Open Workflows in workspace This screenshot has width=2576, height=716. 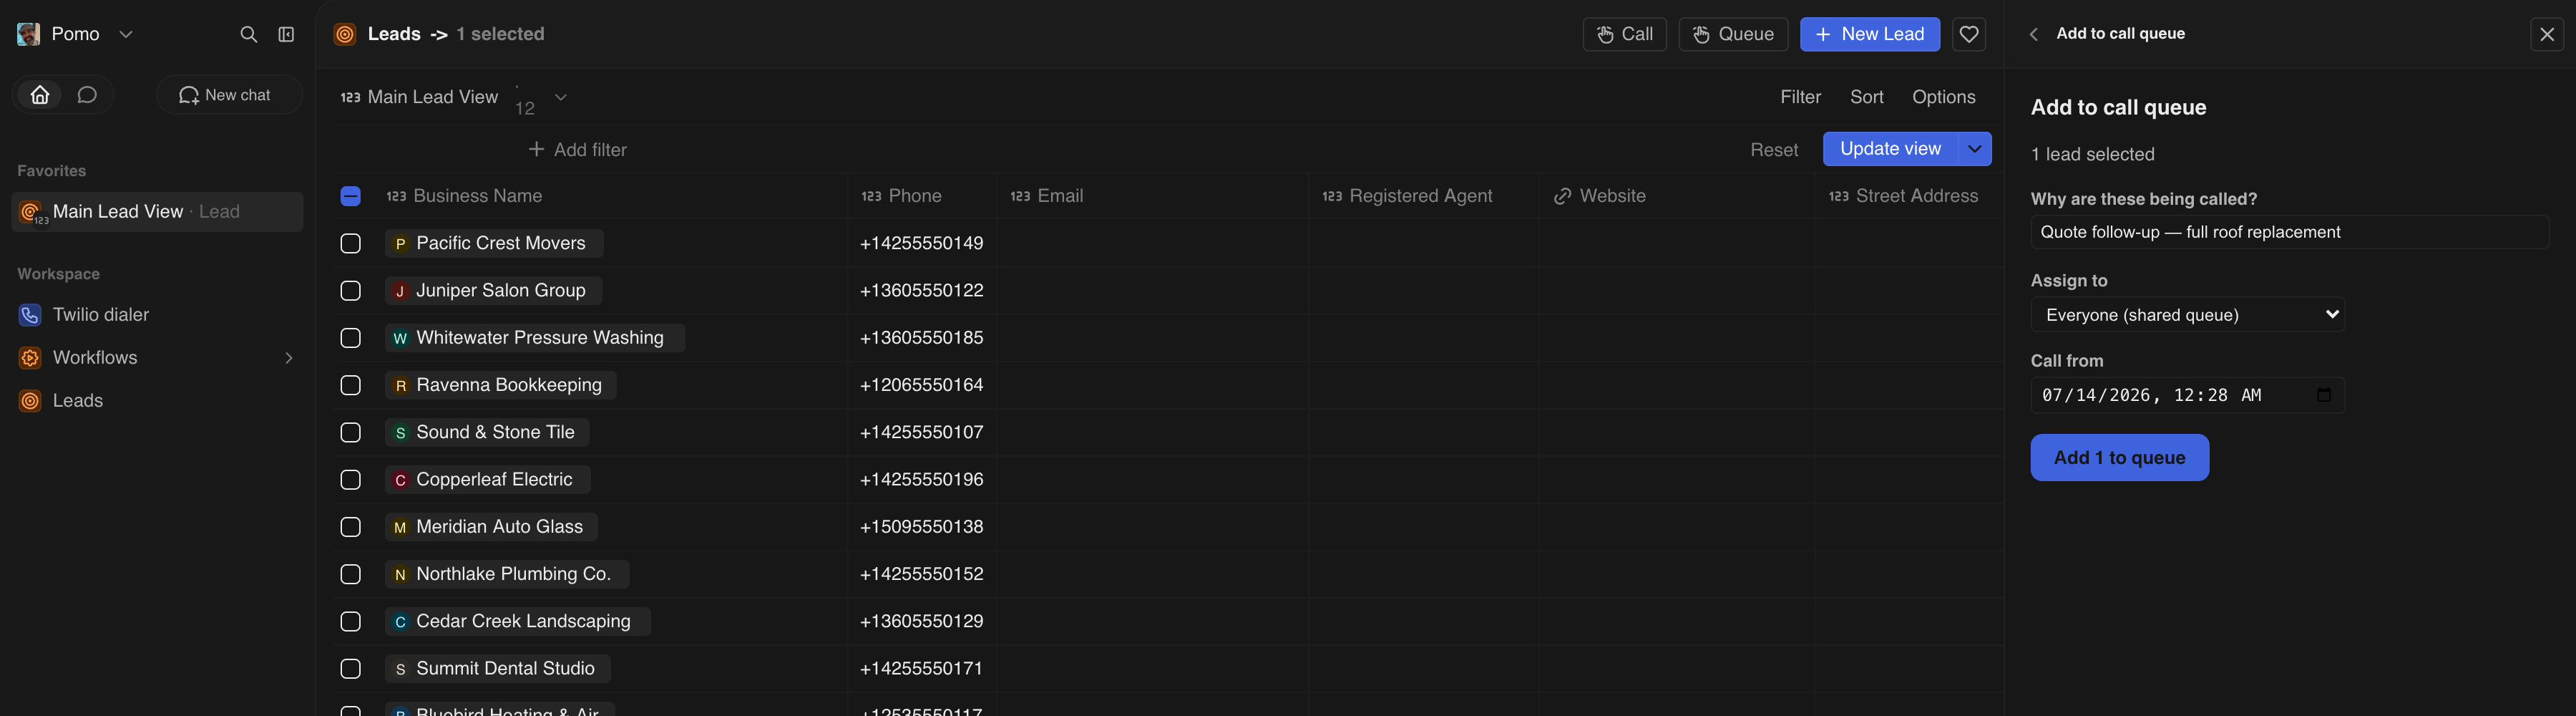pos(95,358)
